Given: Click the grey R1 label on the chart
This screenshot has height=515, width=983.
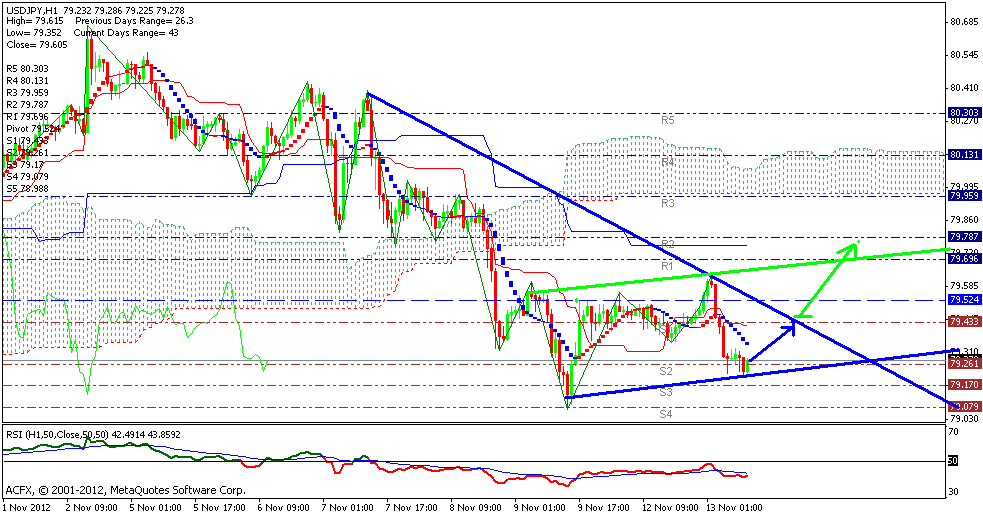Looking at the screenshot, I should point(668,266).
